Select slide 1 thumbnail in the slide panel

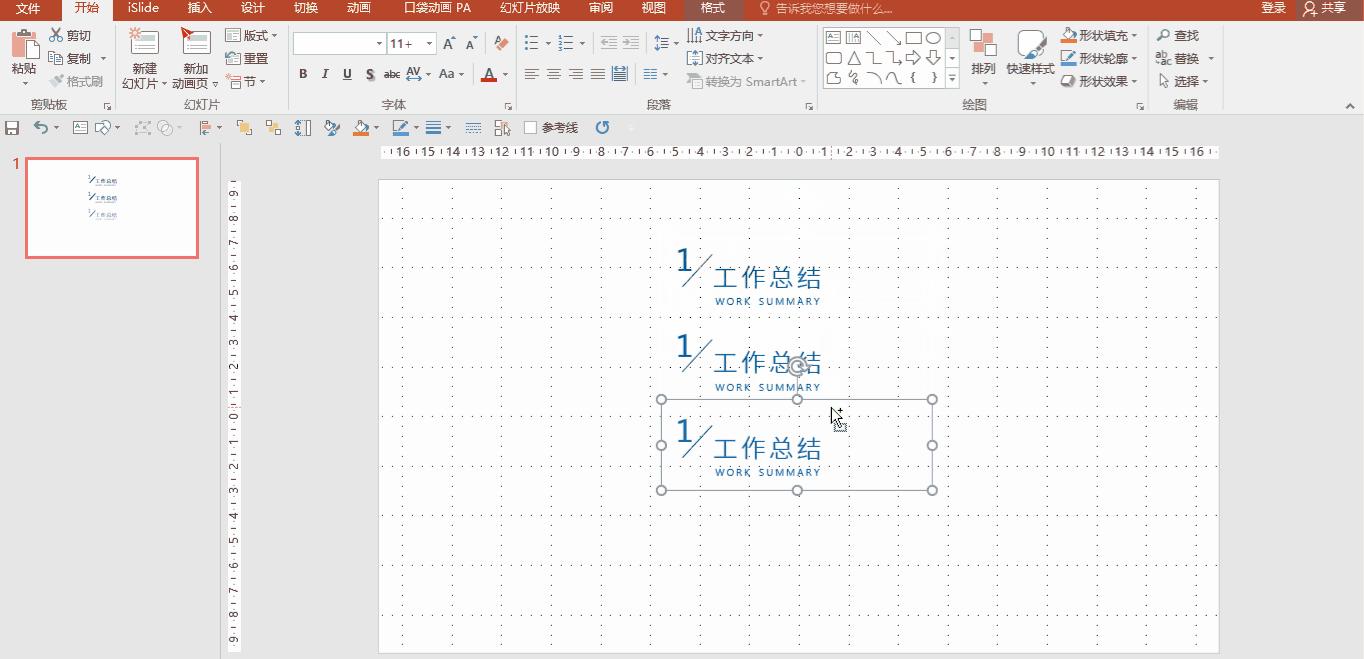(112, 208)
